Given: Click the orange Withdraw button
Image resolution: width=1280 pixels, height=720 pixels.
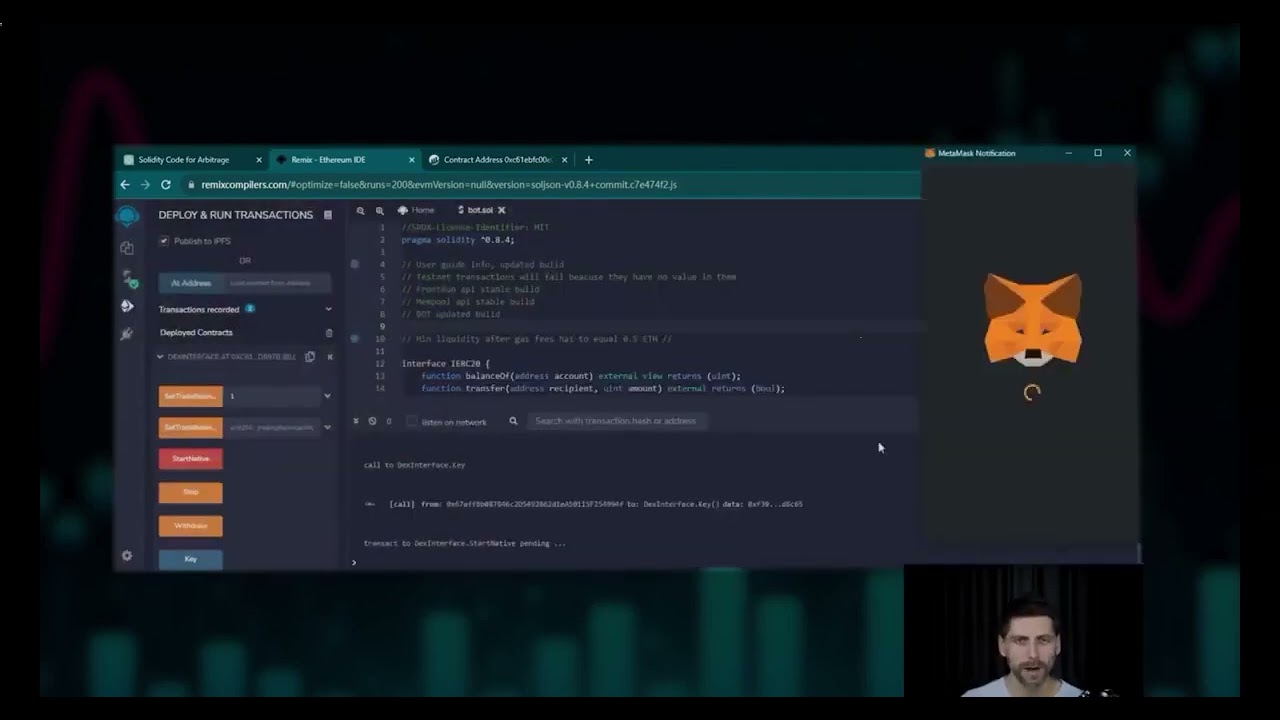Looking at the screenshot, I should tap(191, 525).
